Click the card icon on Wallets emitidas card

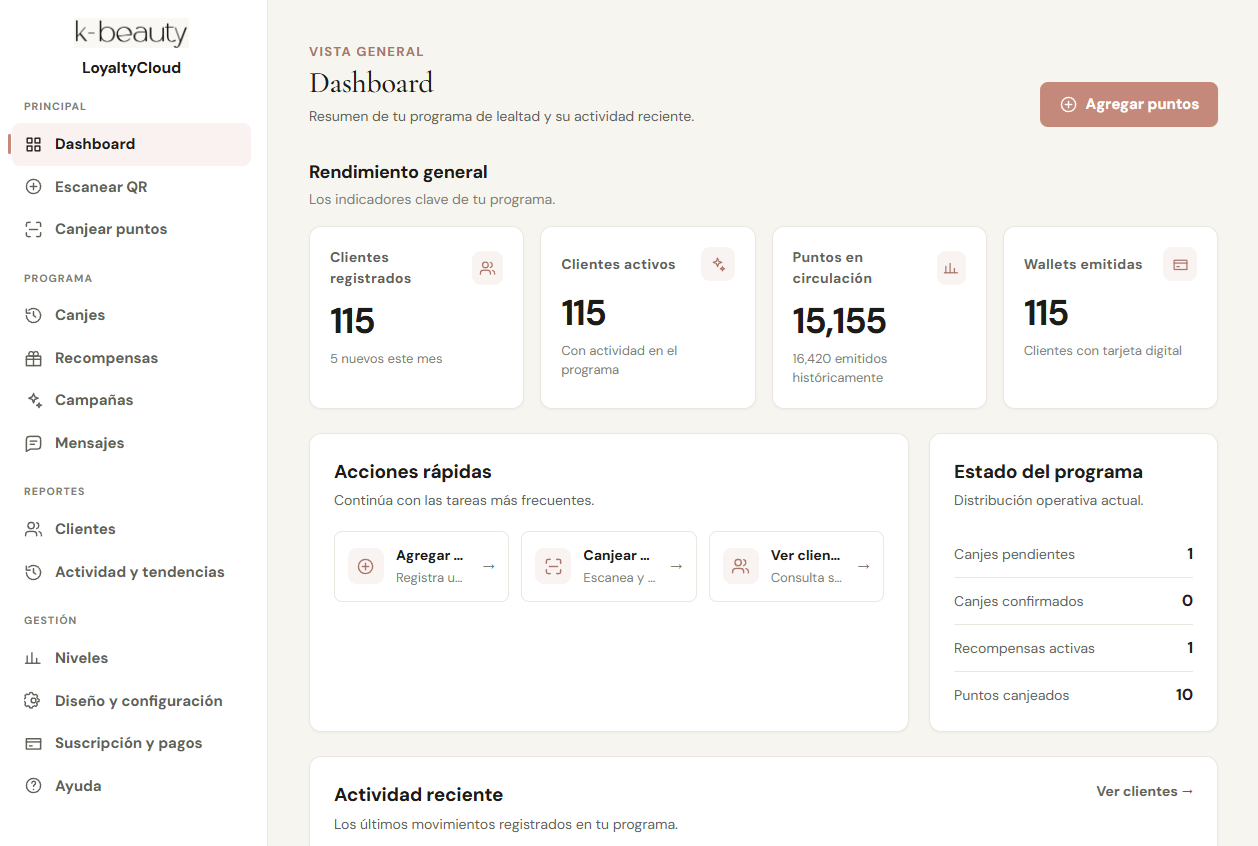click(x=1180, y=264)
